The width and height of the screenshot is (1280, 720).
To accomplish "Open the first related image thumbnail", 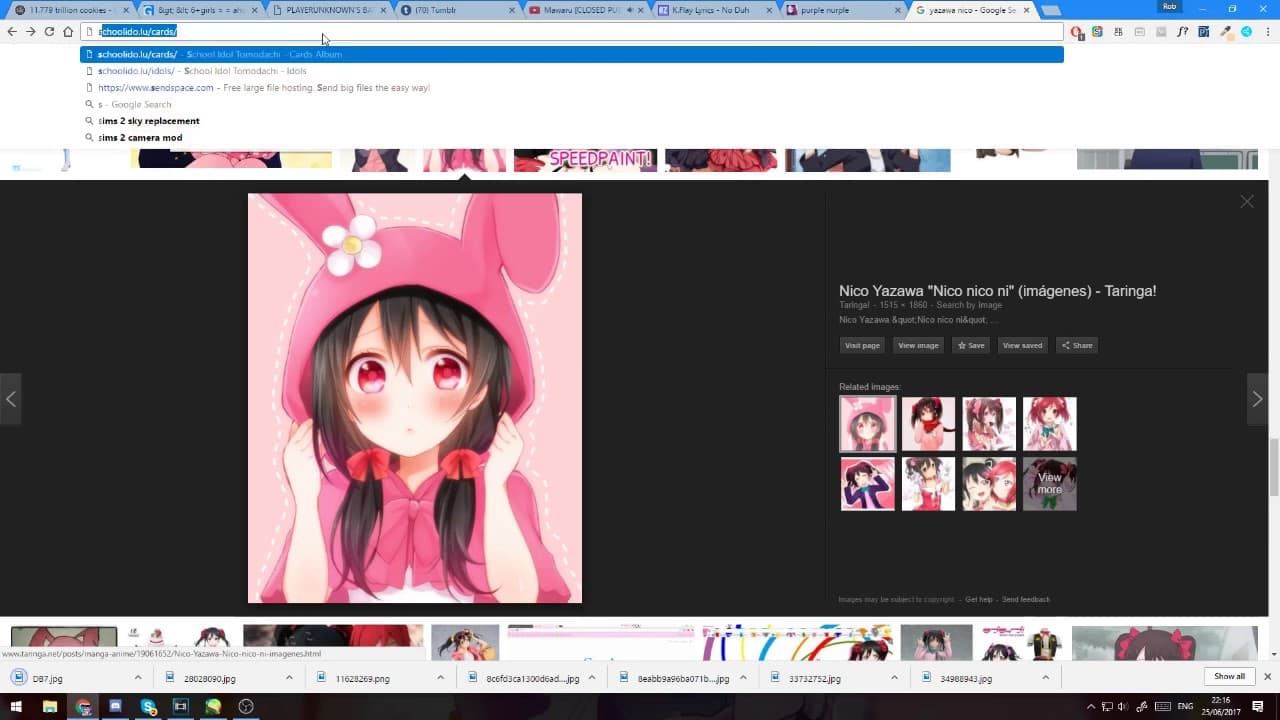I will [868, 424].
